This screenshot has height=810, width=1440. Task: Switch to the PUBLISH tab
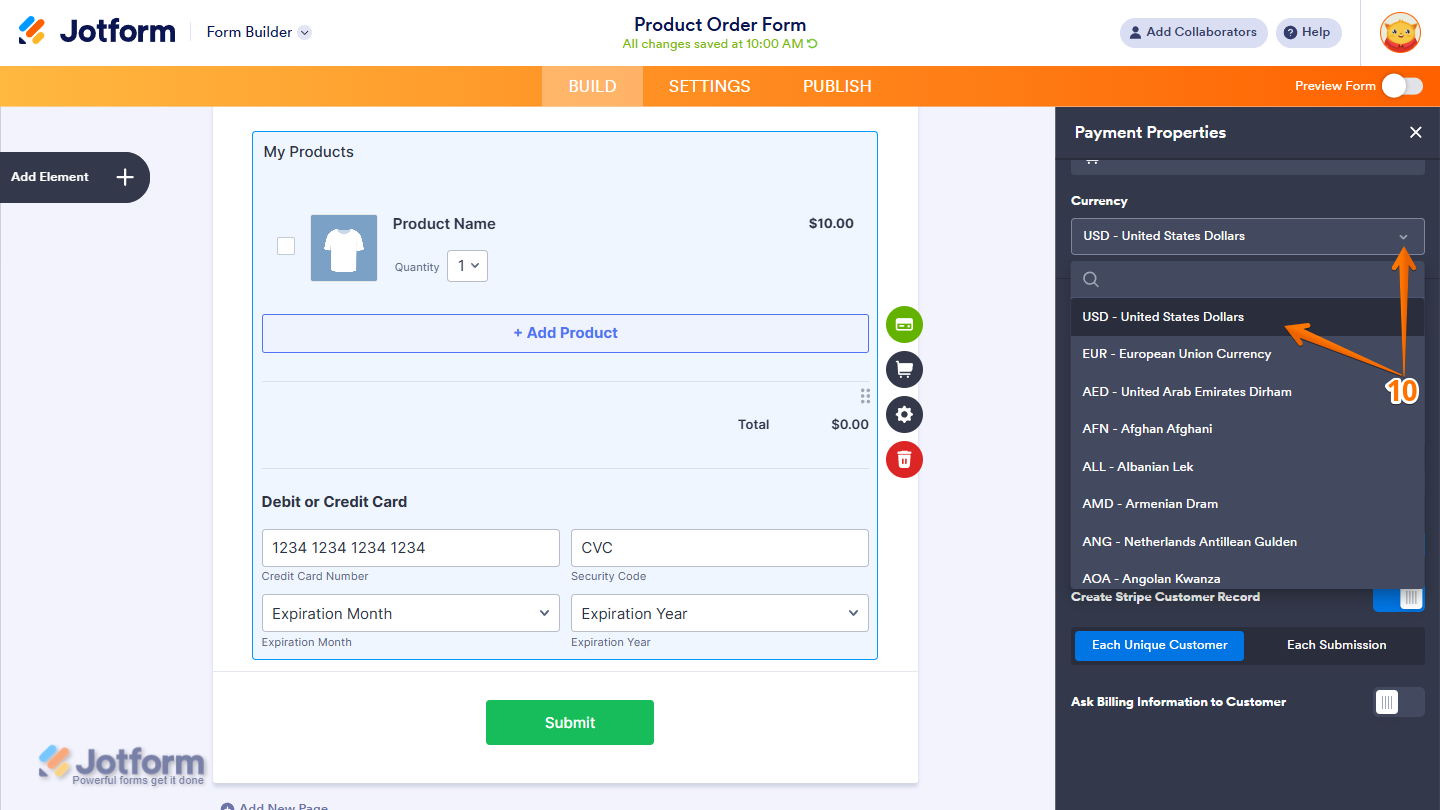click(x=837, y=86)
